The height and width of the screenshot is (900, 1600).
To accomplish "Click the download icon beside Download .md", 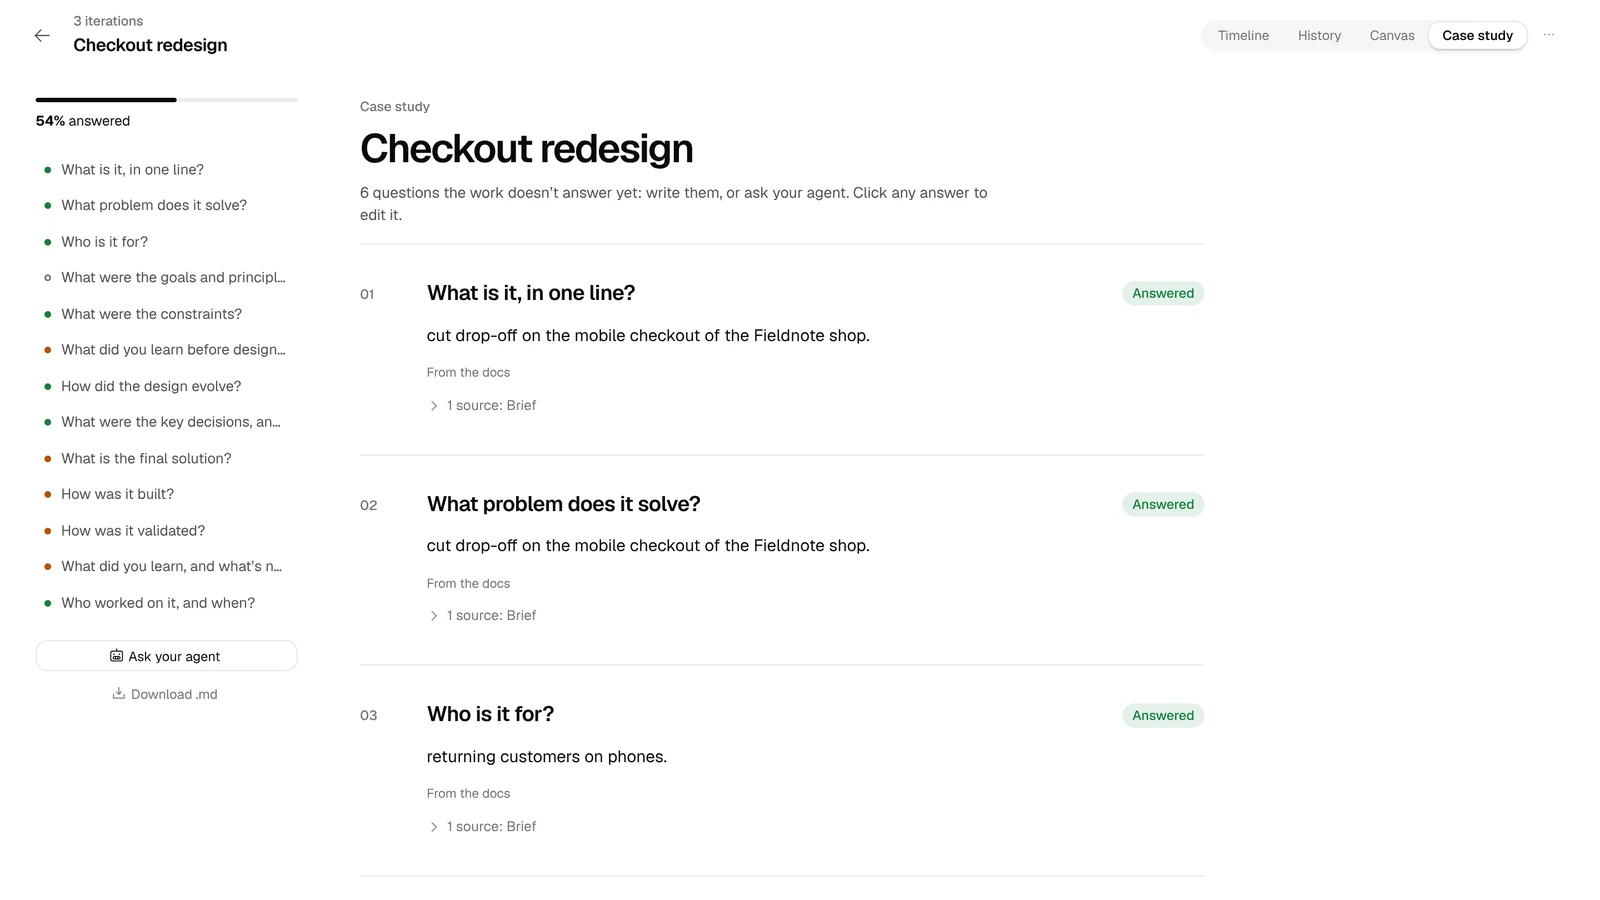I will coord(118,693).
